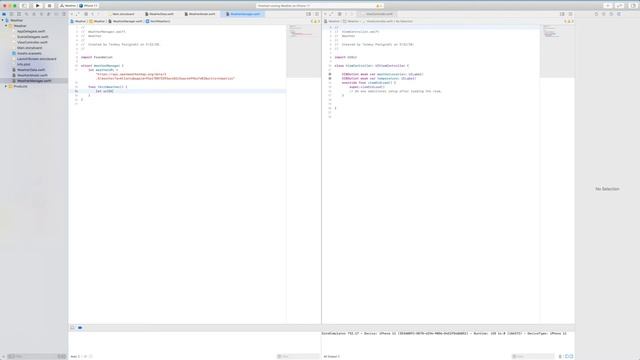Viewport: 640px width, 360px height.
Task: Click WeatherManager.swift in left jump bar
Action: (x=126, y=21)
